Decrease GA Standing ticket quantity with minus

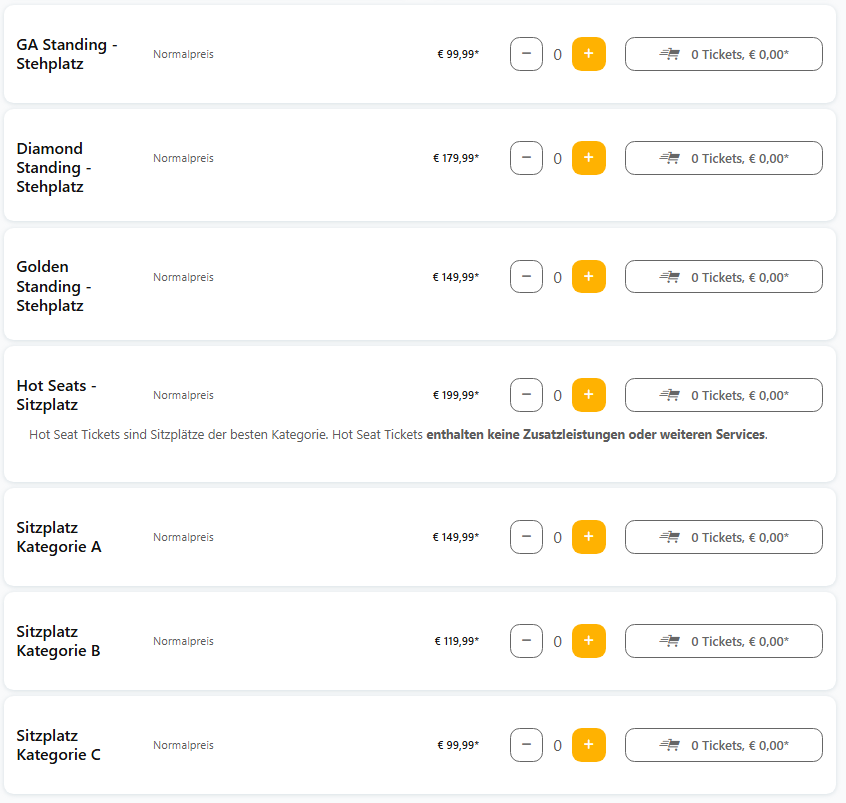pos(526,54)
